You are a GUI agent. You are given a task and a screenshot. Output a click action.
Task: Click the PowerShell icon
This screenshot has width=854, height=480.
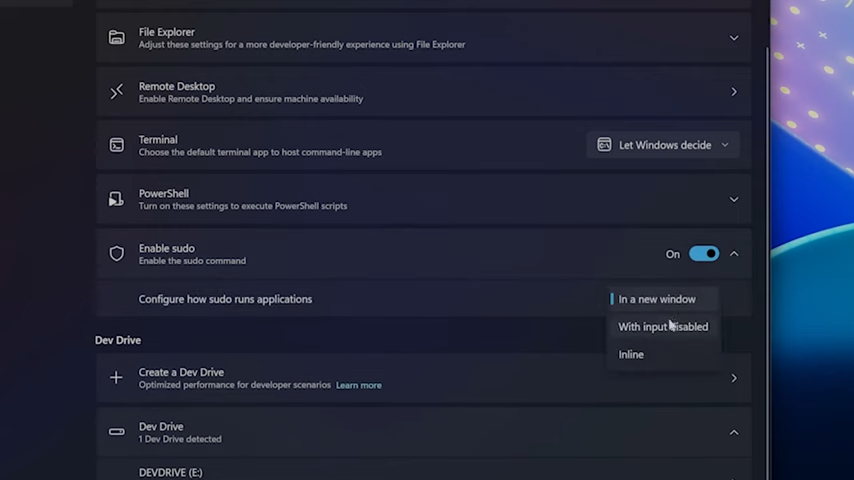[x=117, y=199]
